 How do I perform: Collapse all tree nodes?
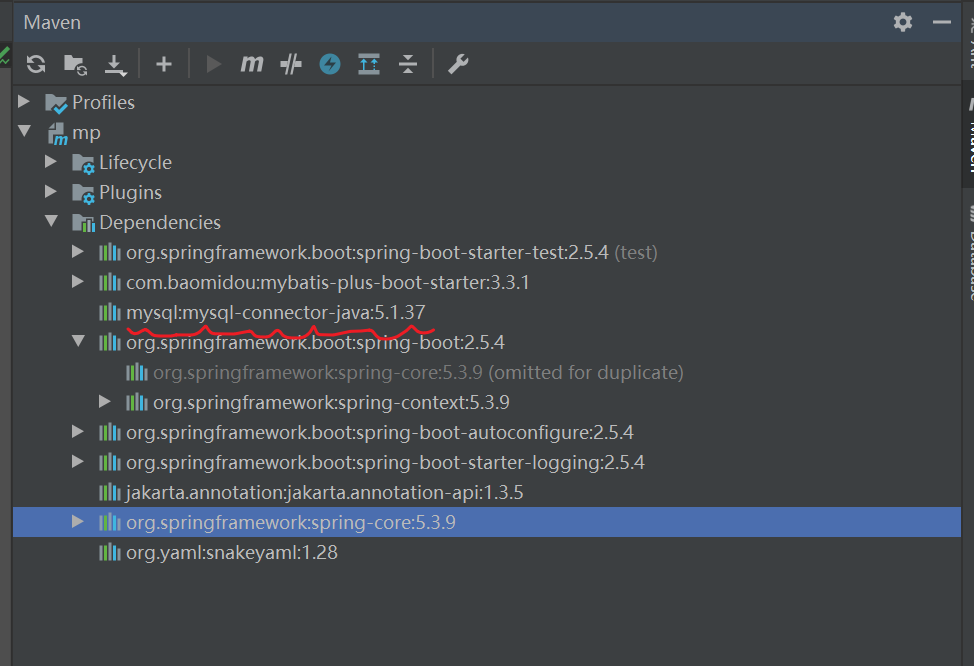click(407, 64)
